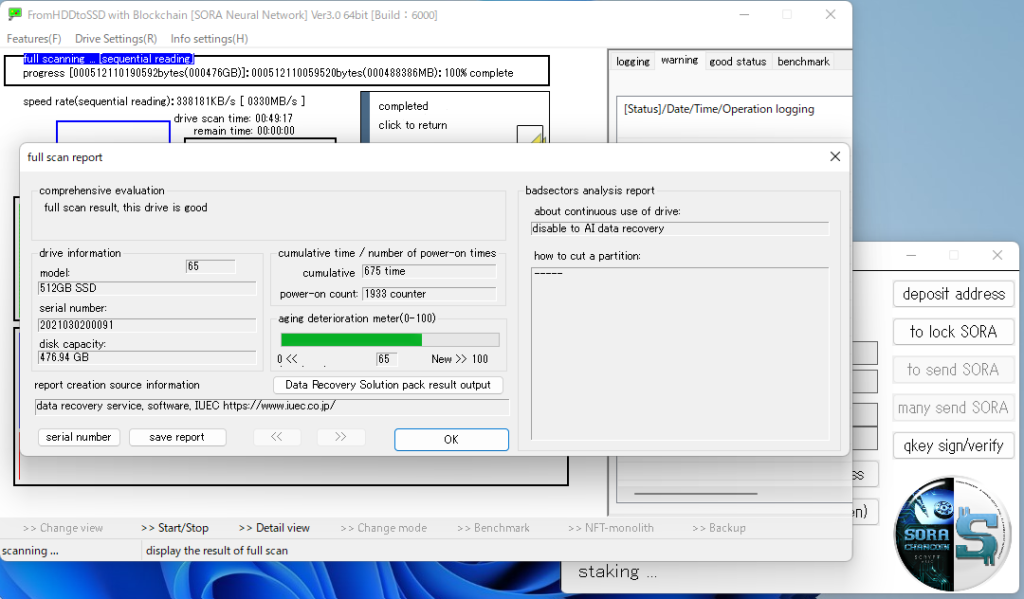Image resolution: width=1024 pixels, height=599 pixels.
Task: Click the save report button
Action: tap(177, 437)
